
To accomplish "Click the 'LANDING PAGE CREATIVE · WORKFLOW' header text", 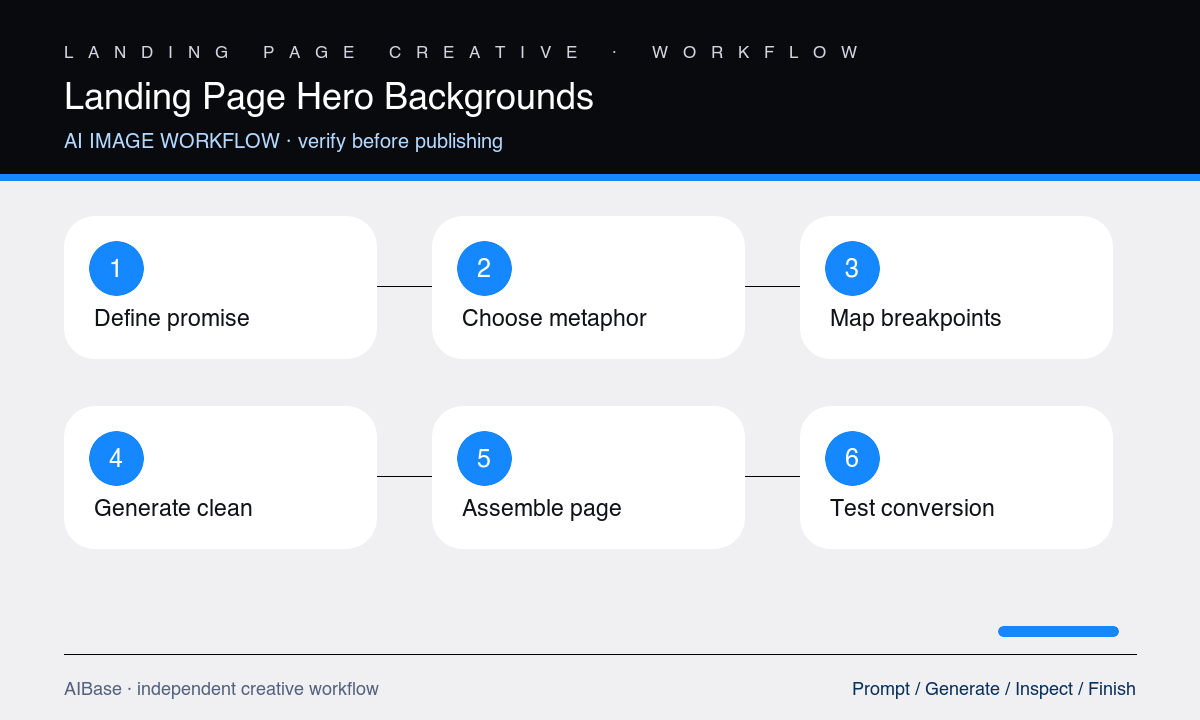I will tap(461, 52).
